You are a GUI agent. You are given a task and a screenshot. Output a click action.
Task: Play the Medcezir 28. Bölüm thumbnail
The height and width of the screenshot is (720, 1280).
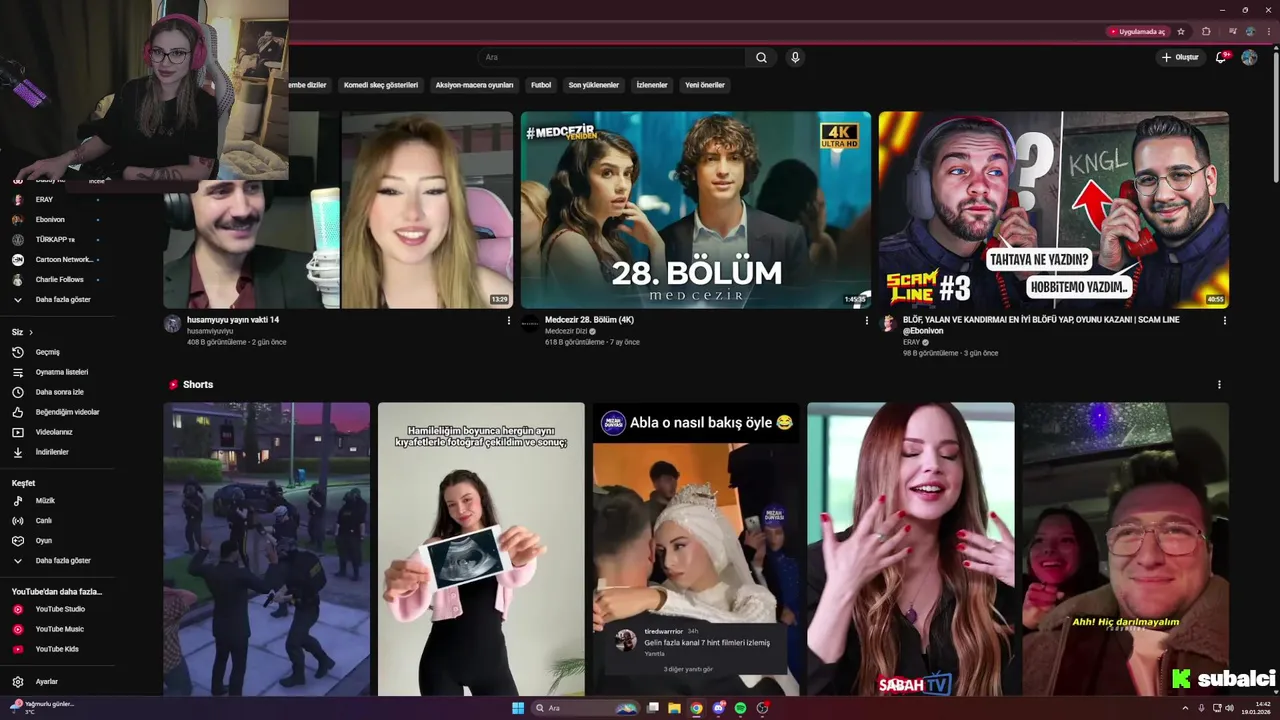(x=696, y=210)
